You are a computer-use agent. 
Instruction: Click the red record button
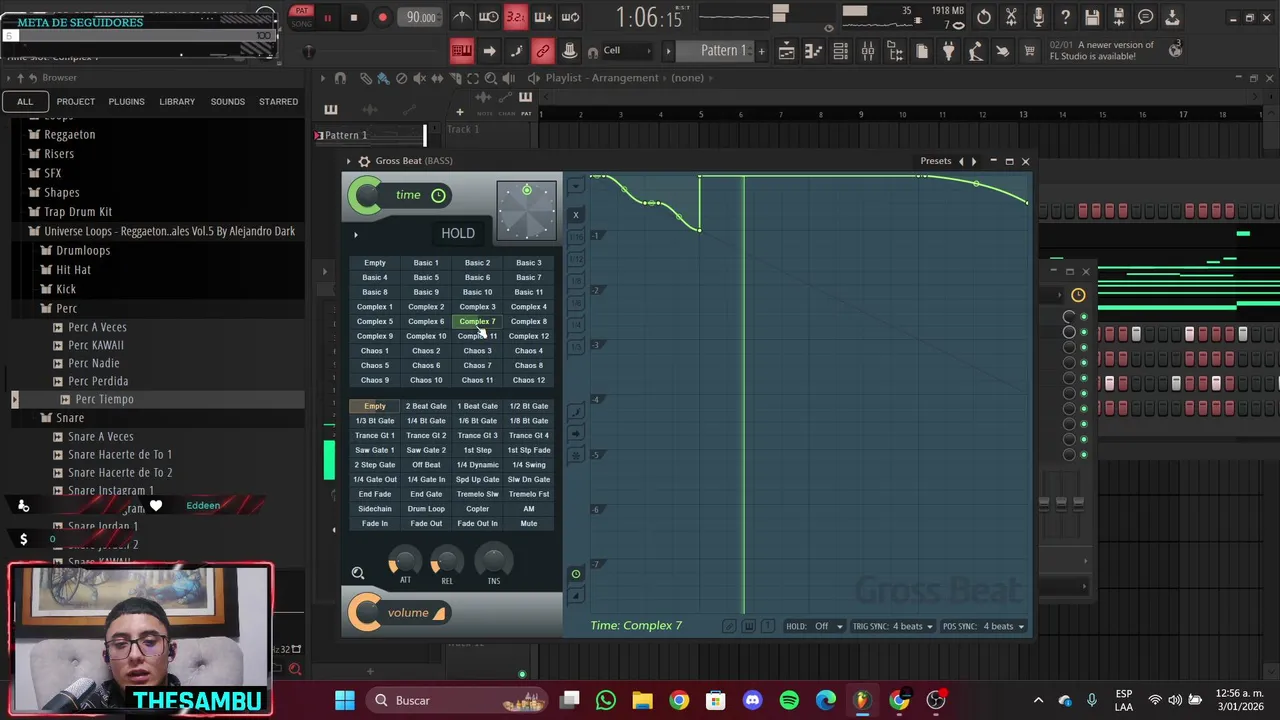pyautogui.click(x=382, y=17)
